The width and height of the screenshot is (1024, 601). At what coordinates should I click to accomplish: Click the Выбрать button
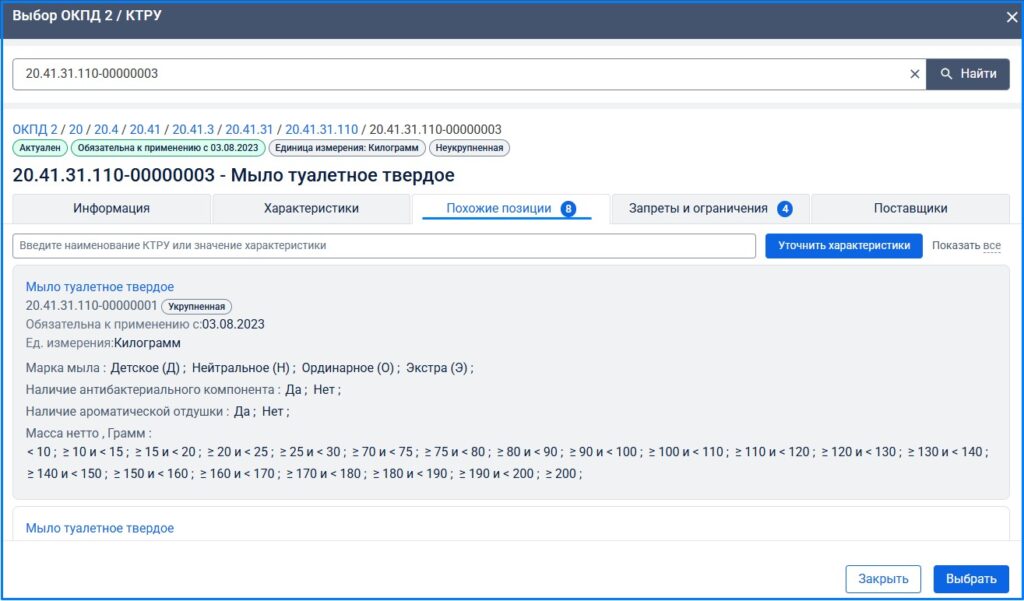[x=971, y=579]
